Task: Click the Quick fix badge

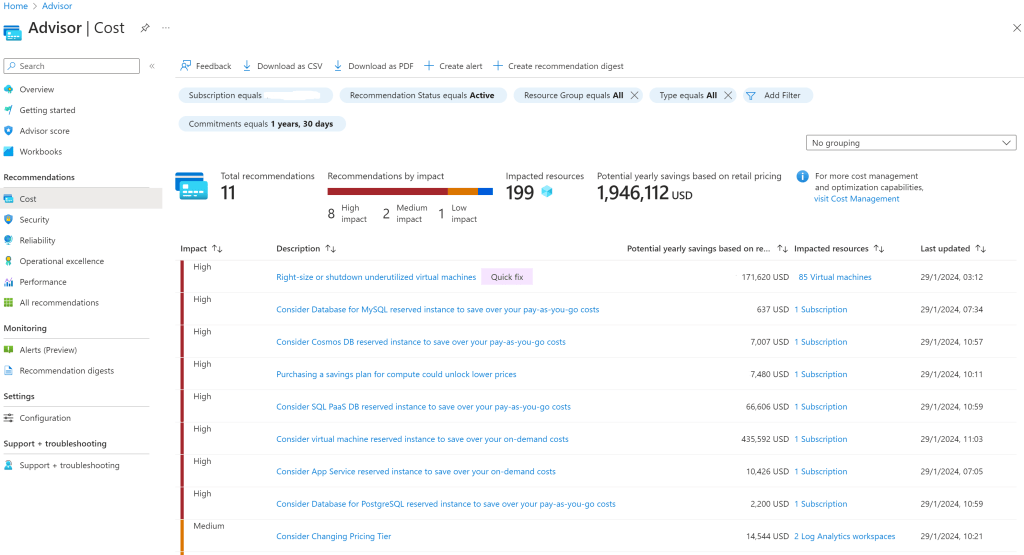Action: coord(507,277)
